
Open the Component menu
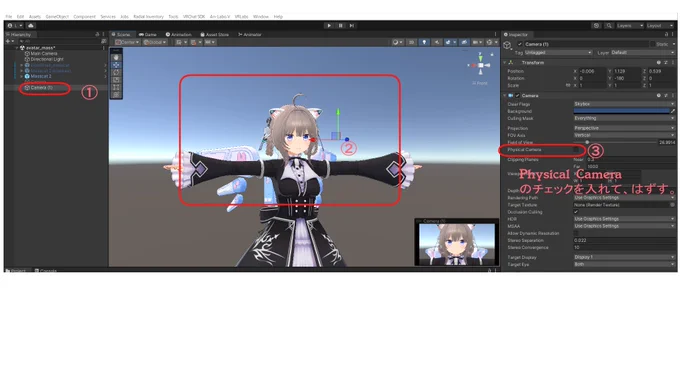84,16
